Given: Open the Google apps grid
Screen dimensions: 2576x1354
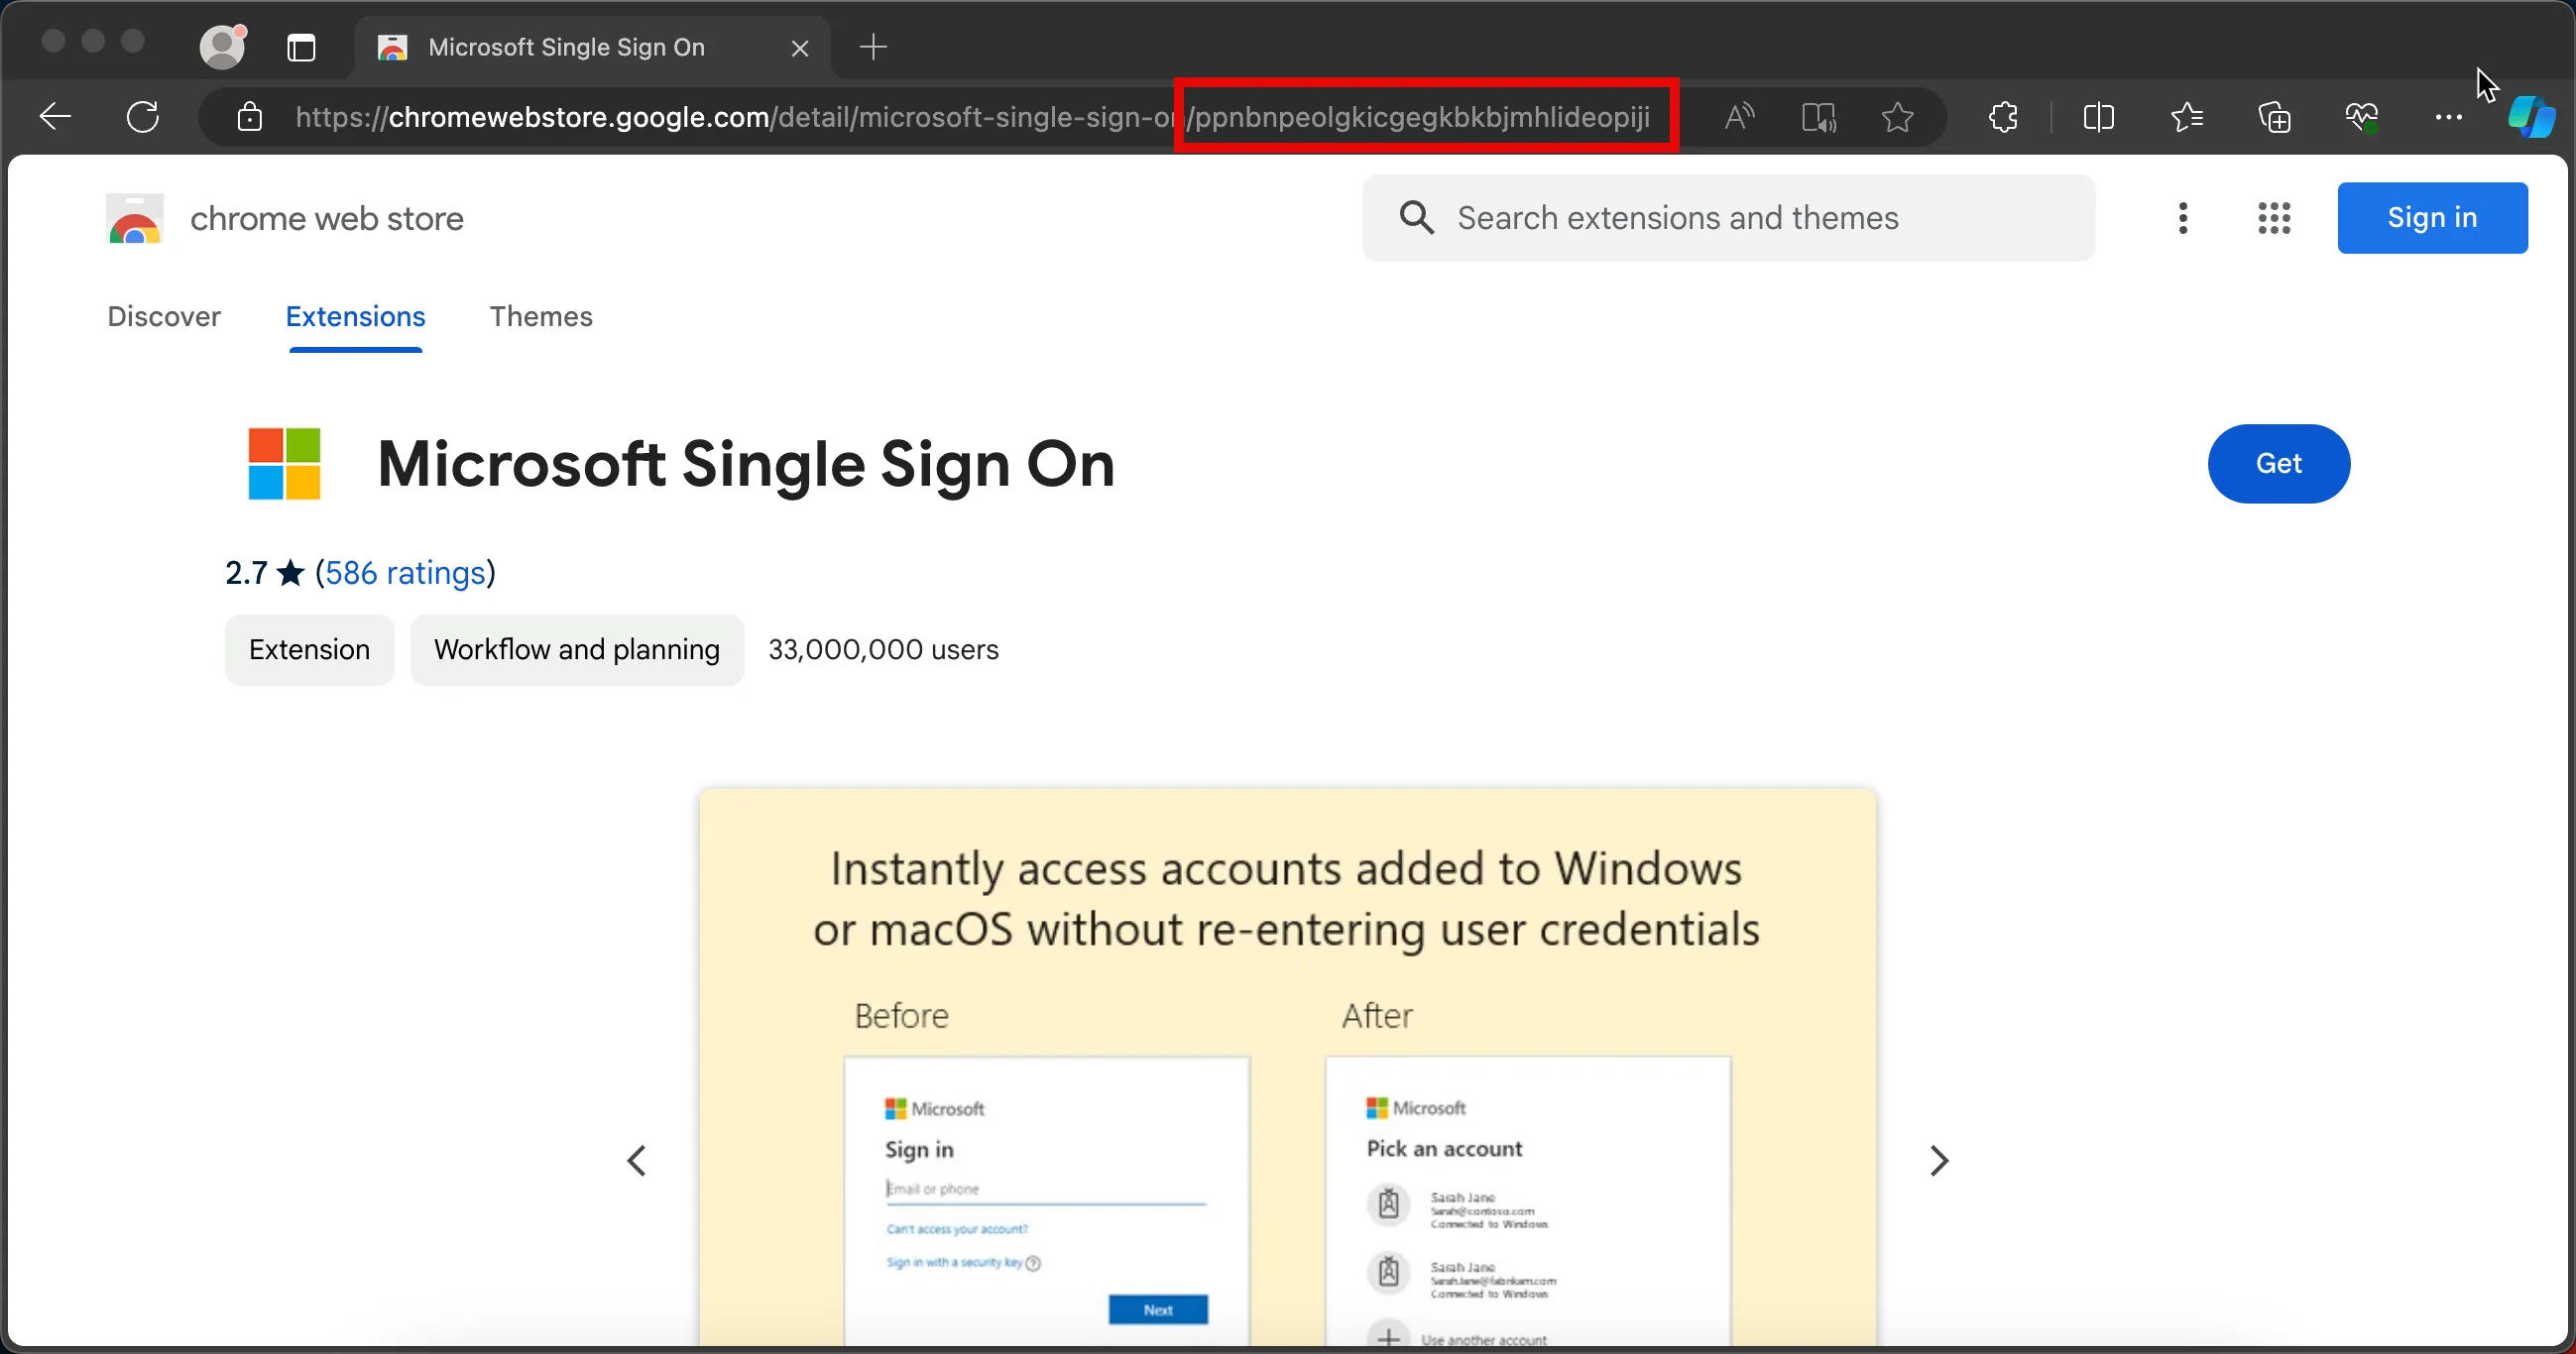Looking at the screenshot, I should coord(2274,218).
